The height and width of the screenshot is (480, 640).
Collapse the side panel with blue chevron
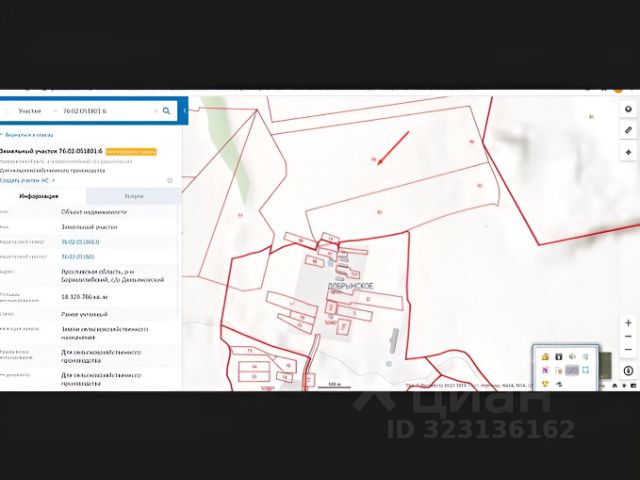coord(184,111)
